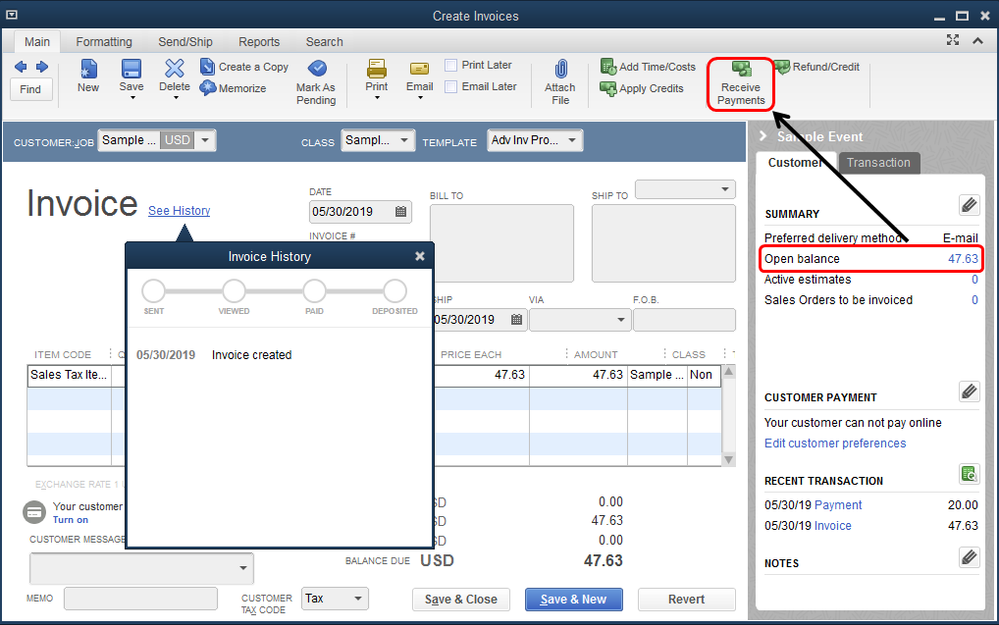Select the Sales Tax Item line item cell
The image size is (999, 625).
tap(69, 375)
